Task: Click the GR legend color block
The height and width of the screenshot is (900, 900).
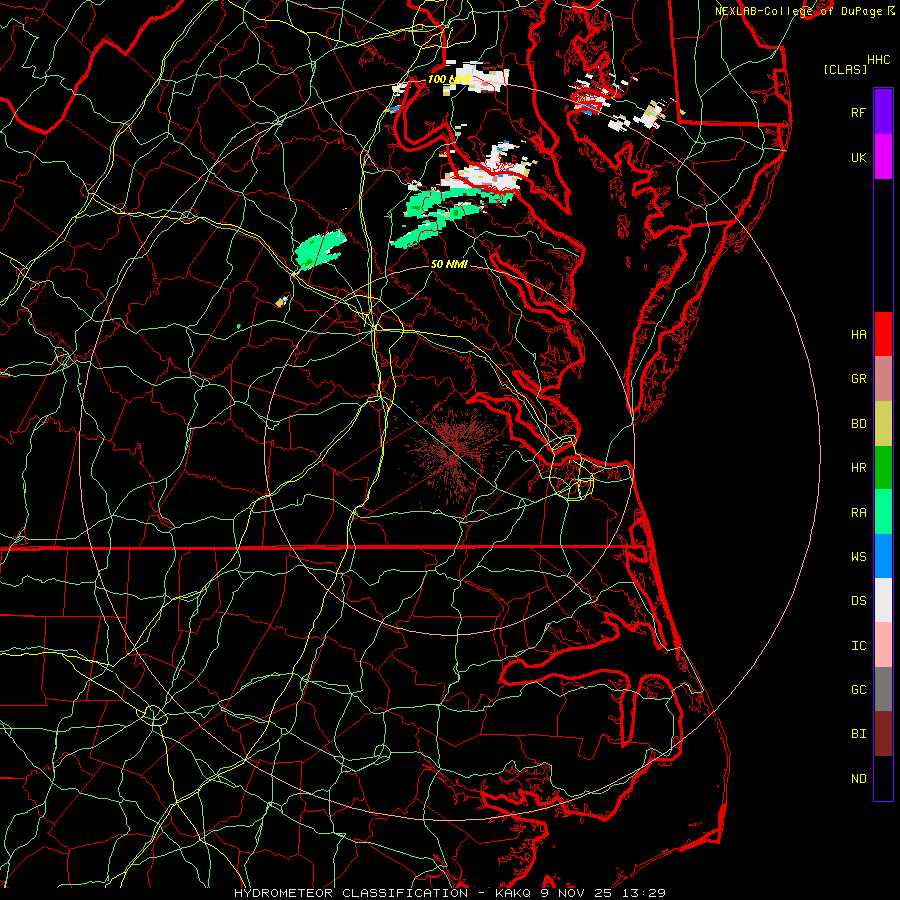Action: coord(883,379)
